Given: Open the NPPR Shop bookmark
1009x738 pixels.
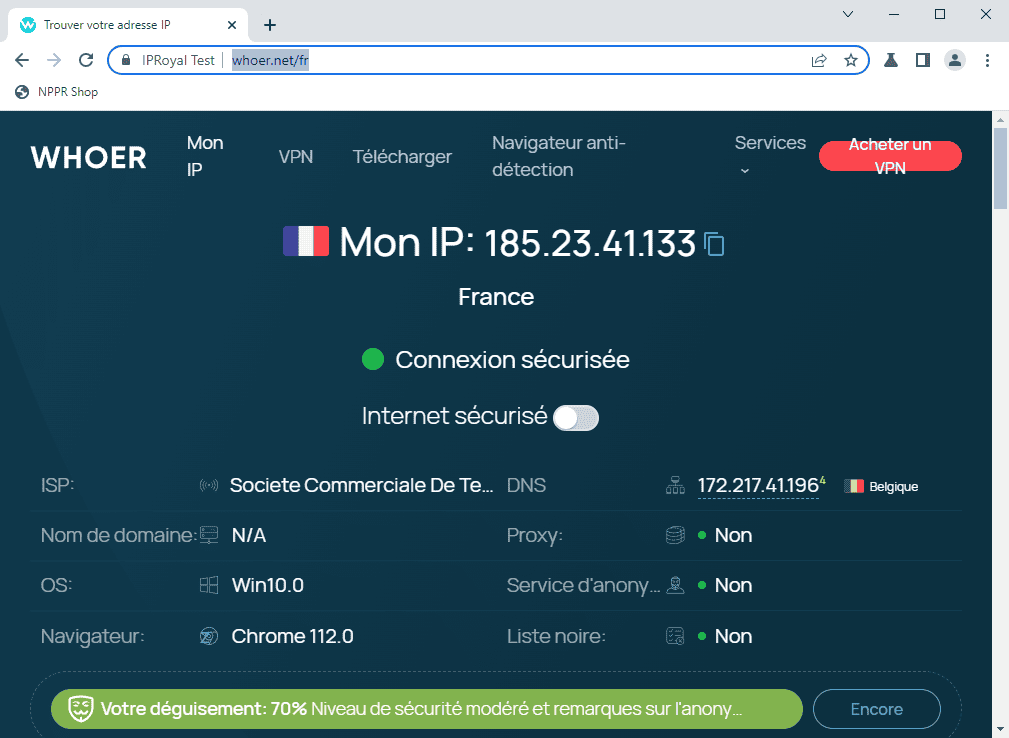Looking at the screenshot, I should [57, 92].
